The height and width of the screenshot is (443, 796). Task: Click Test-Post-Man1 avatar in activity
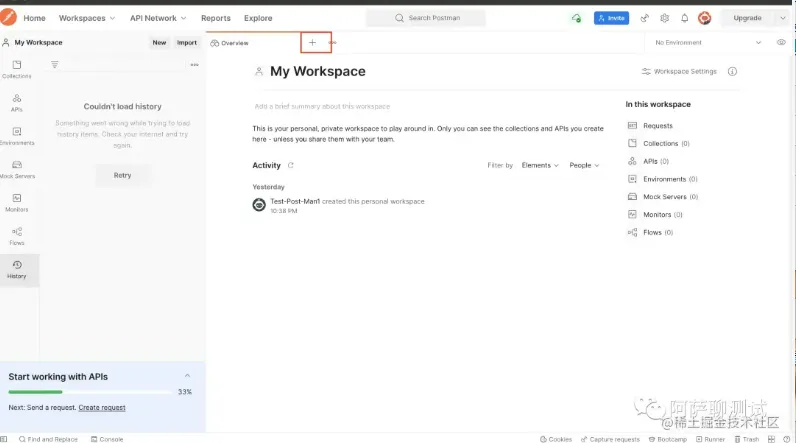coord(259,205)
